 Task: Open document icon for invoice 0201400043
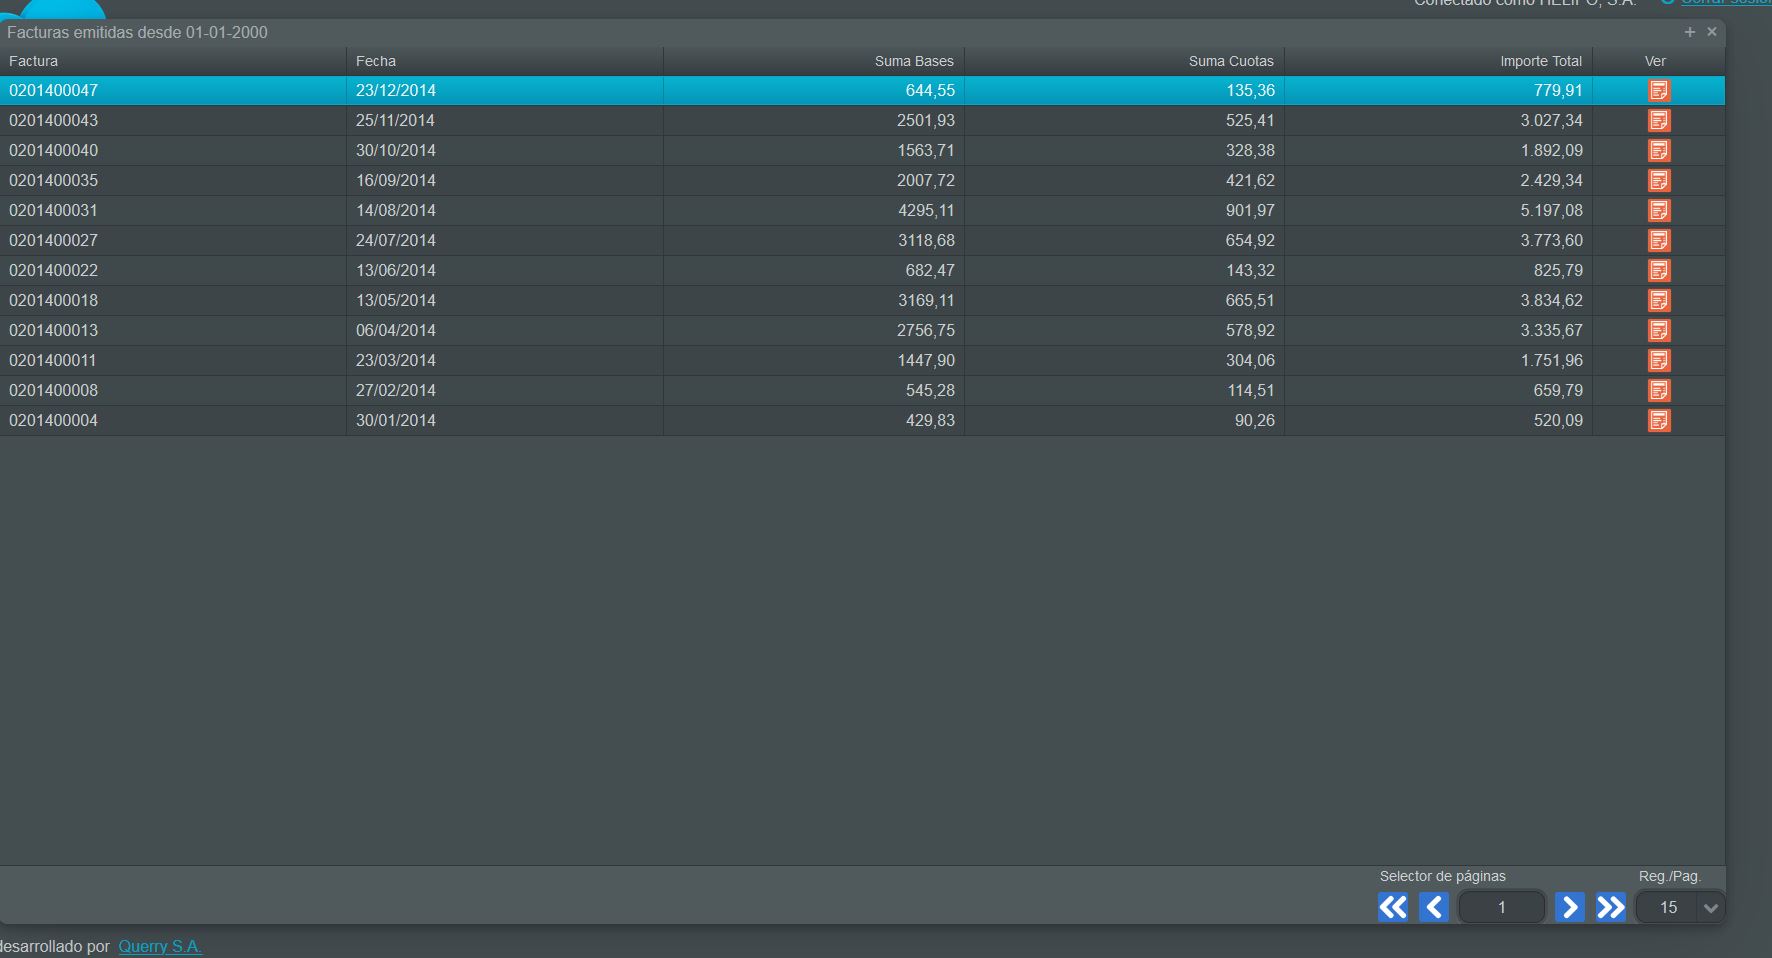(1658, 121)
